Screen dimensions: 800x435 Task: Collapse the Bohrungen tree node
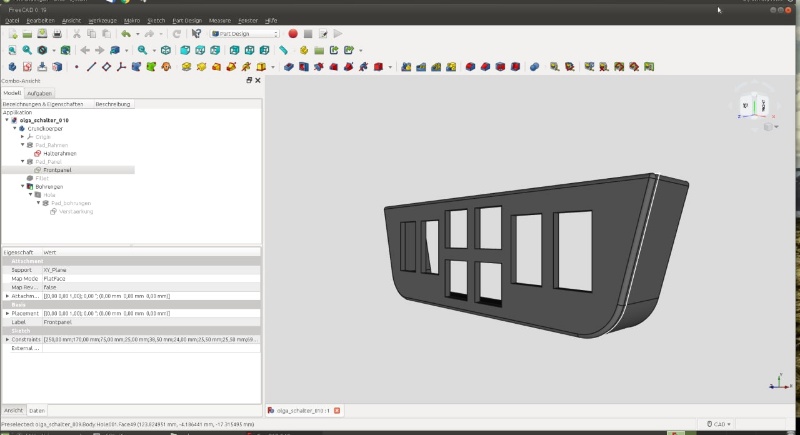[x=23, y=186]
